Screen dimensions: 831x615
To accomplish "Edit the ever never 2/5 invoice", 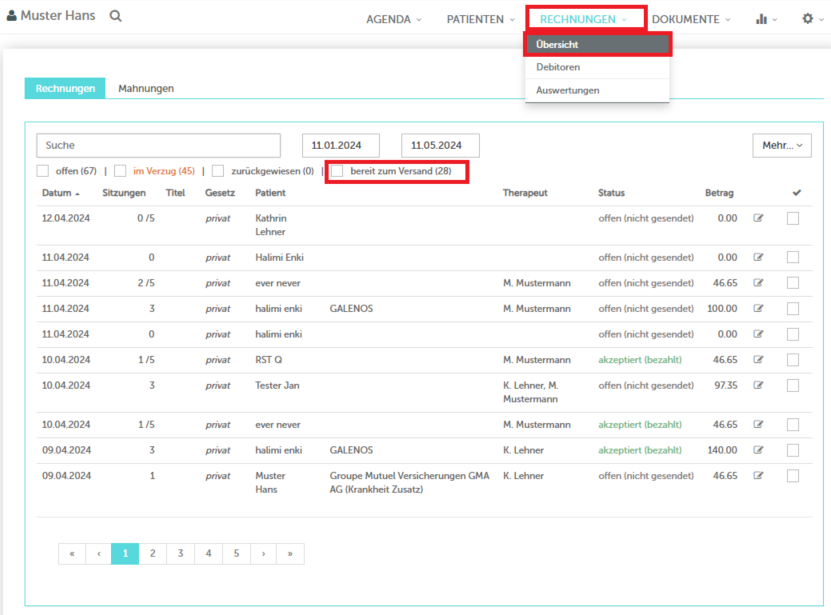I will tap(758, 283).
